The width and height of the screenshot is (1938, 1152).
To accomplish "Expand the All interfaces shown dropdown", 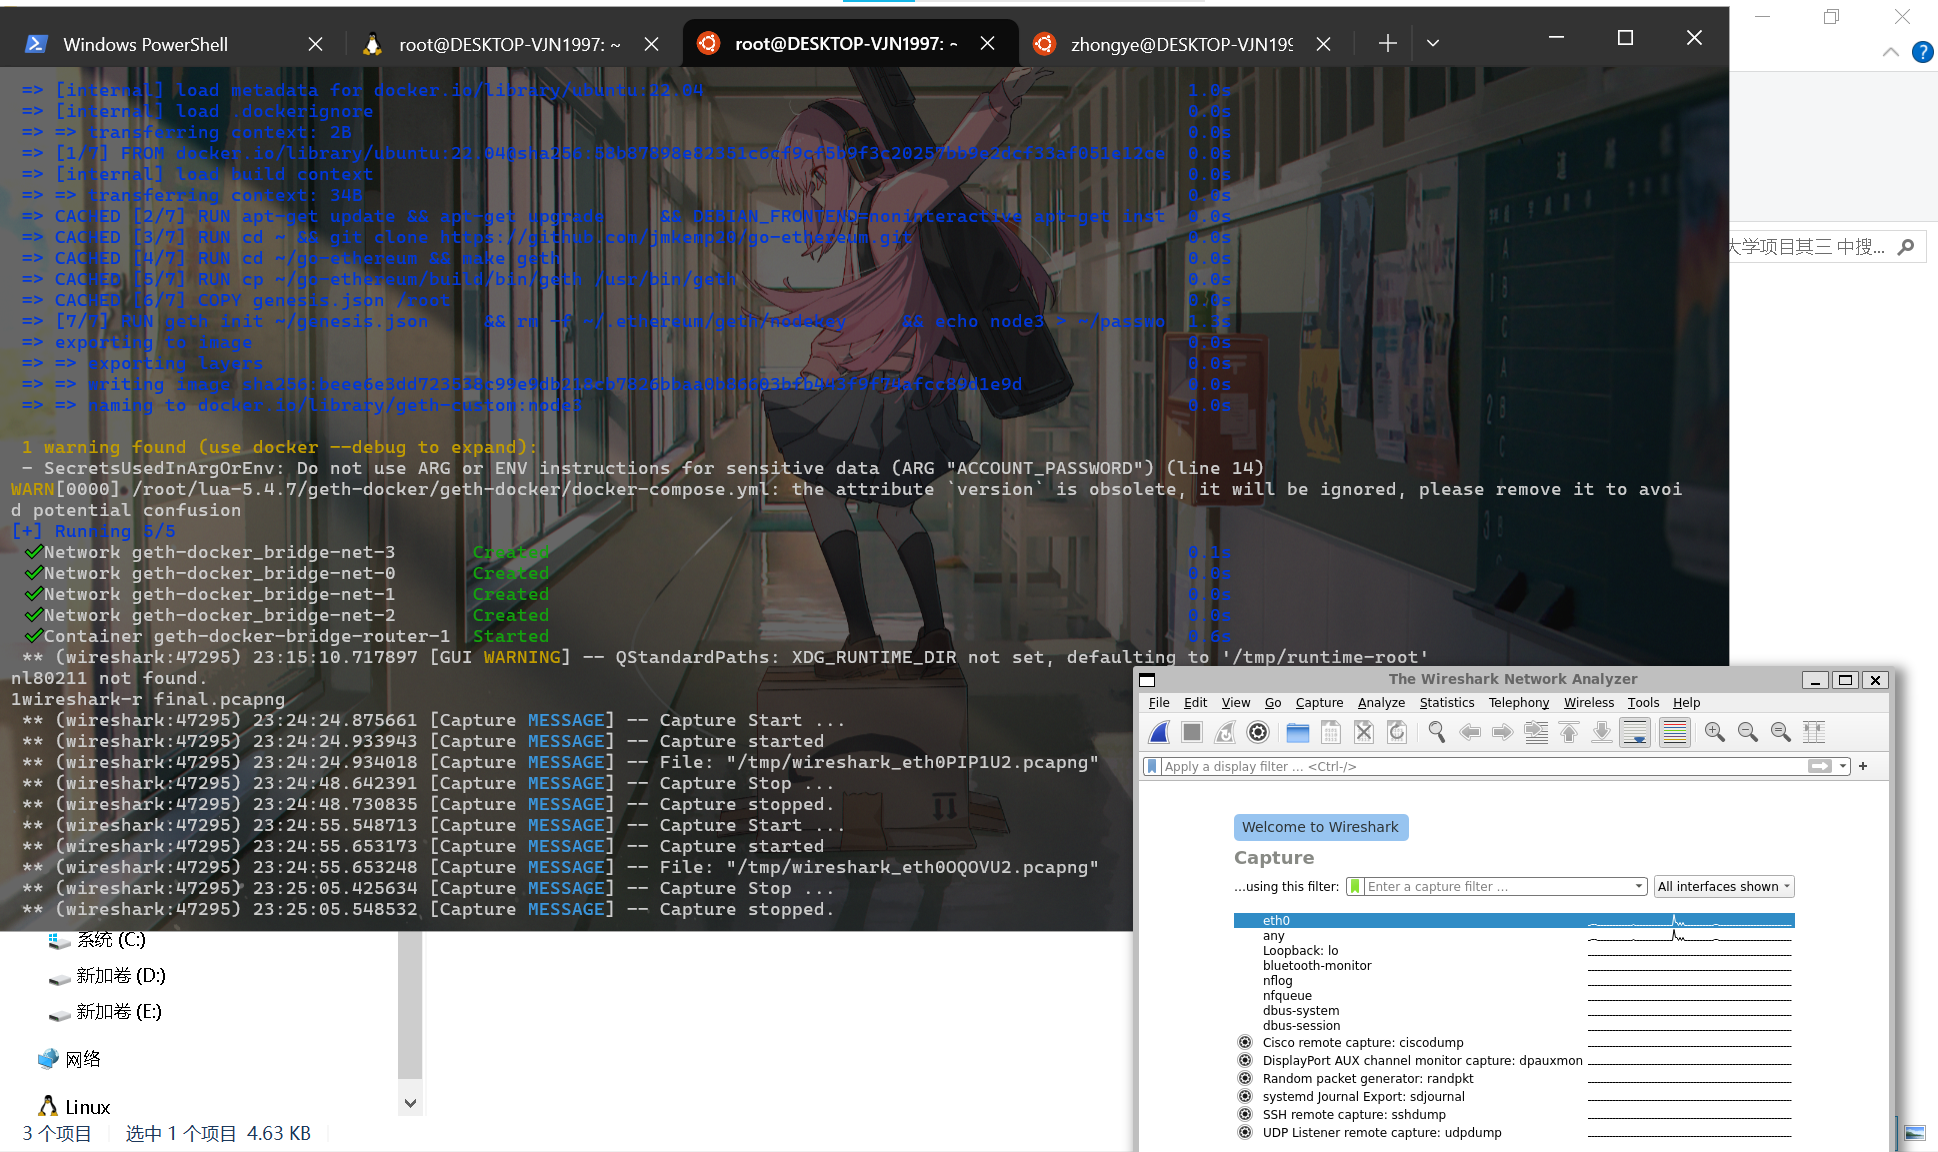I will tap(1724, 886).
